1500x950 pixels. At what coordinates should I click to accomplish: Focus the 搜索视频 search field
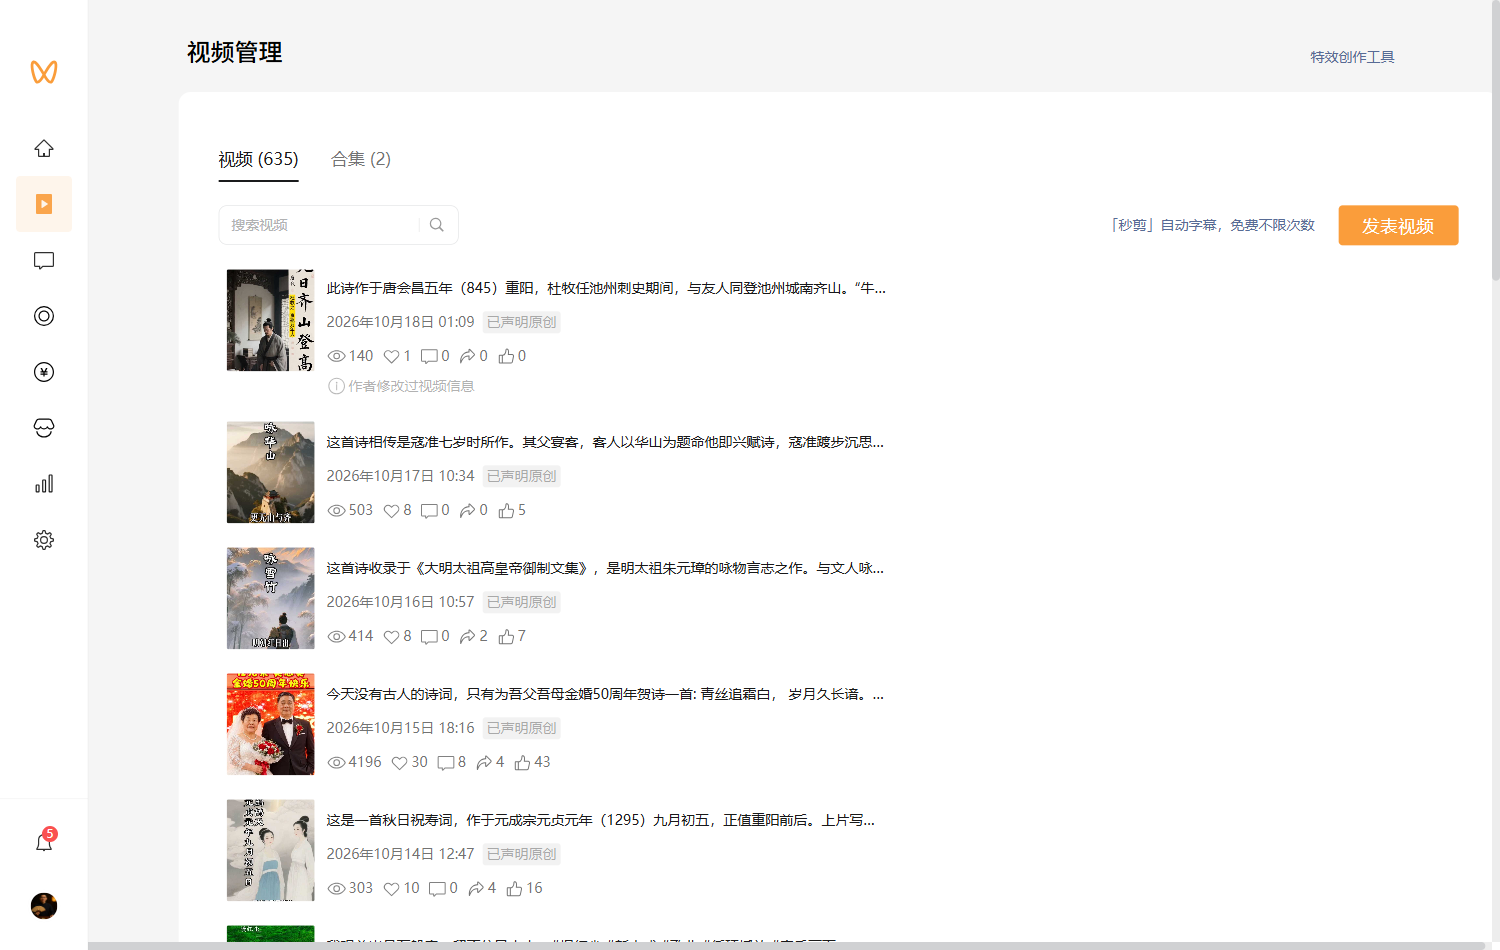[x=339, y=225]
